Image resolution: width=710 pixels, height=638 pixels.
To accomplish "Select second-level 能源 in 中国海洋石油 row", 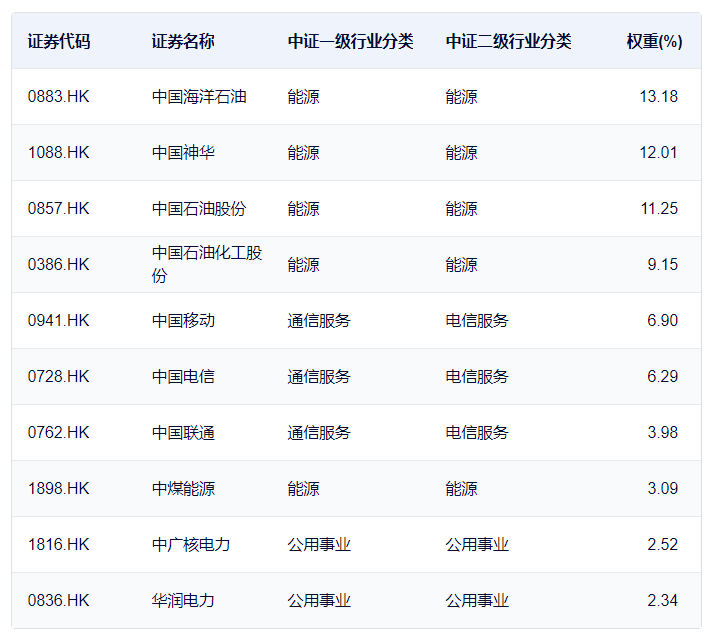I will (x=461, y=96).
